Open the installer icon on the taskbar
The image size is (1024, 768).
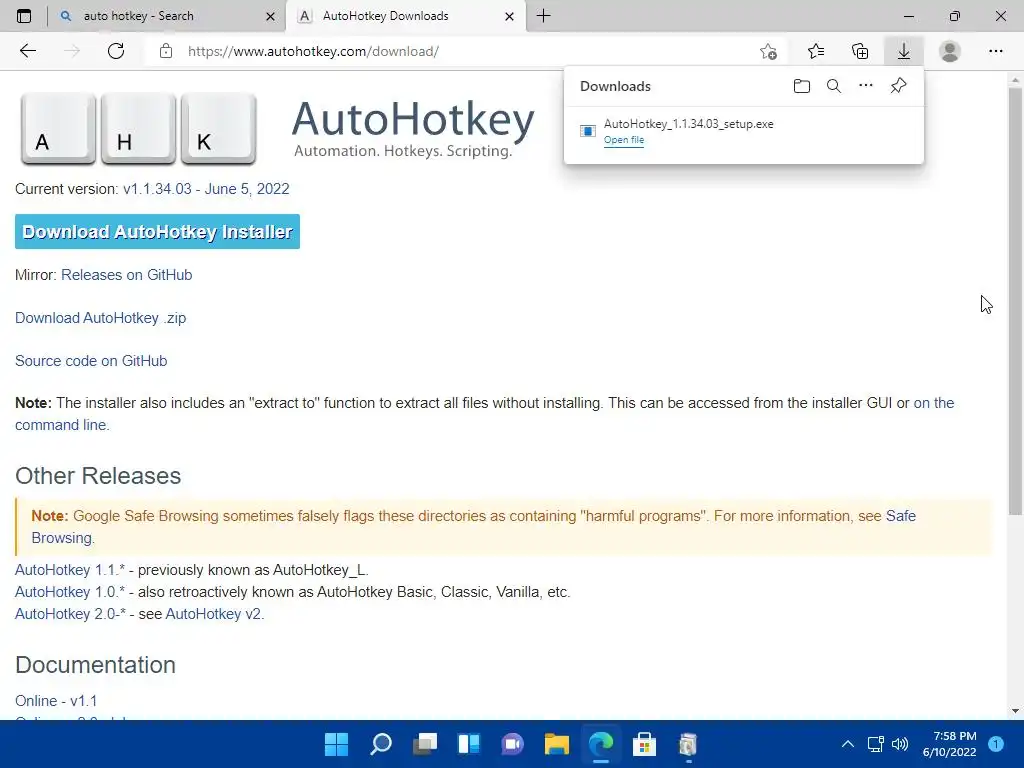coord(688,744)
